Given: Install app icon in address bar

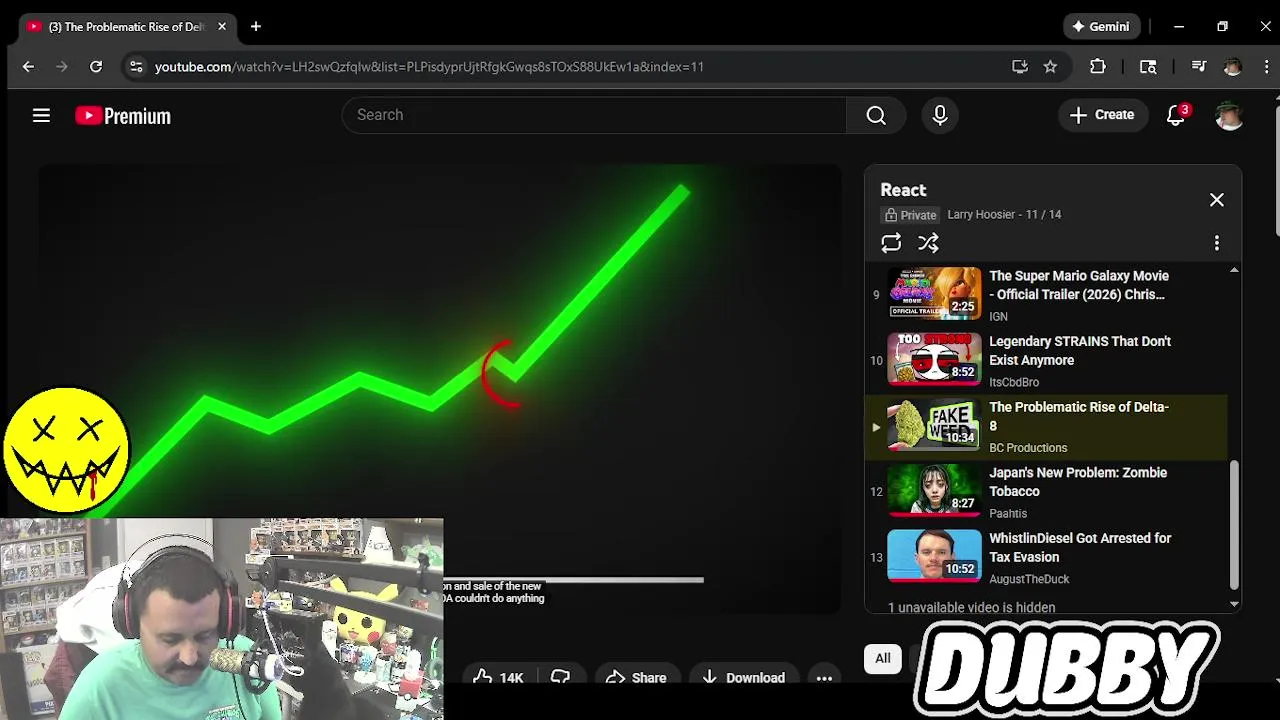Looking at the screenshot, I should pos(1020,67).
